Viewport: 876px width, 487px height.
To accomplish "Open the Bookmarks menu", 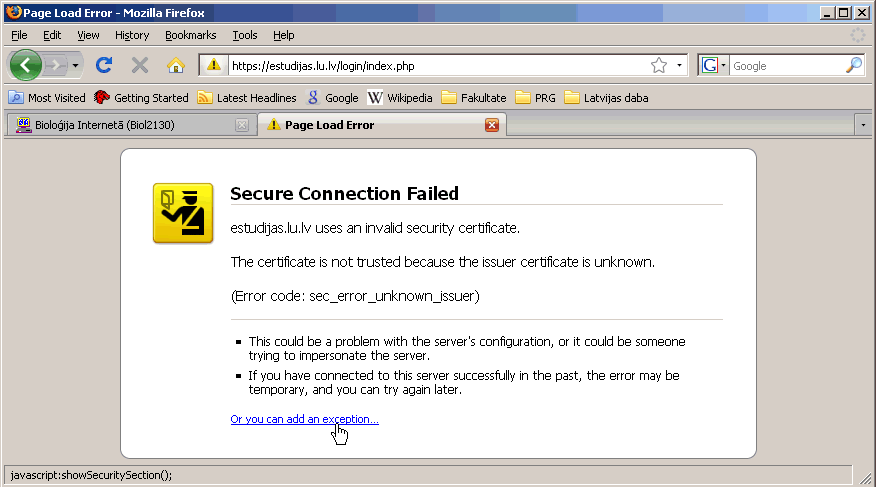I will pos(191,35).
